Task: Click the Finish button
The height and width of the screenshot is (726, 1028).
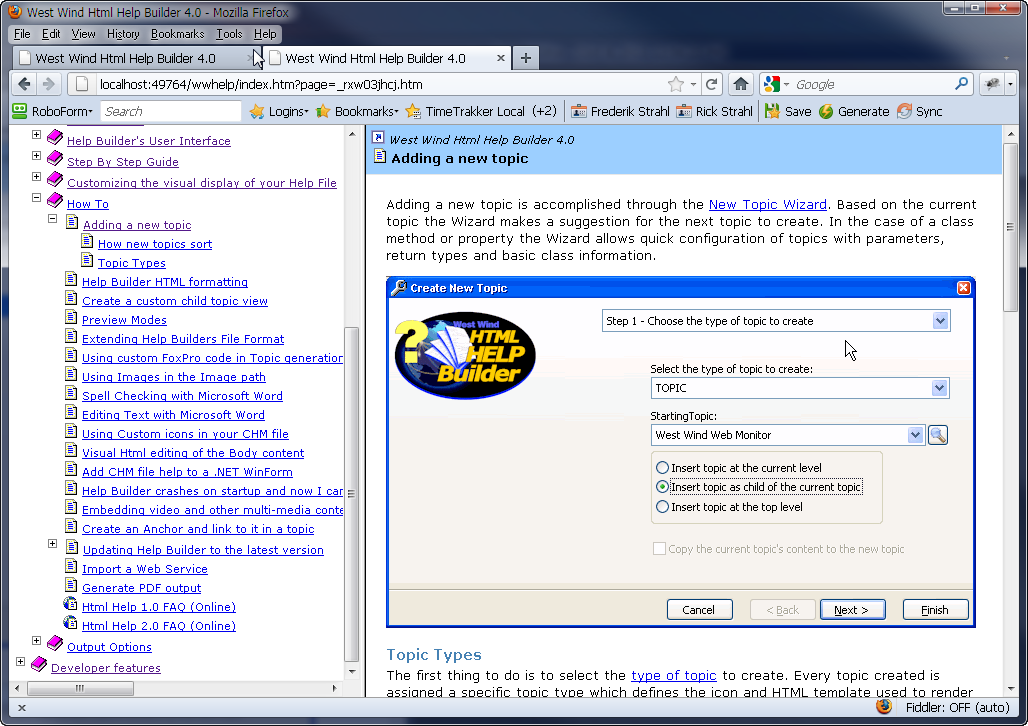Action: point(936,610)
